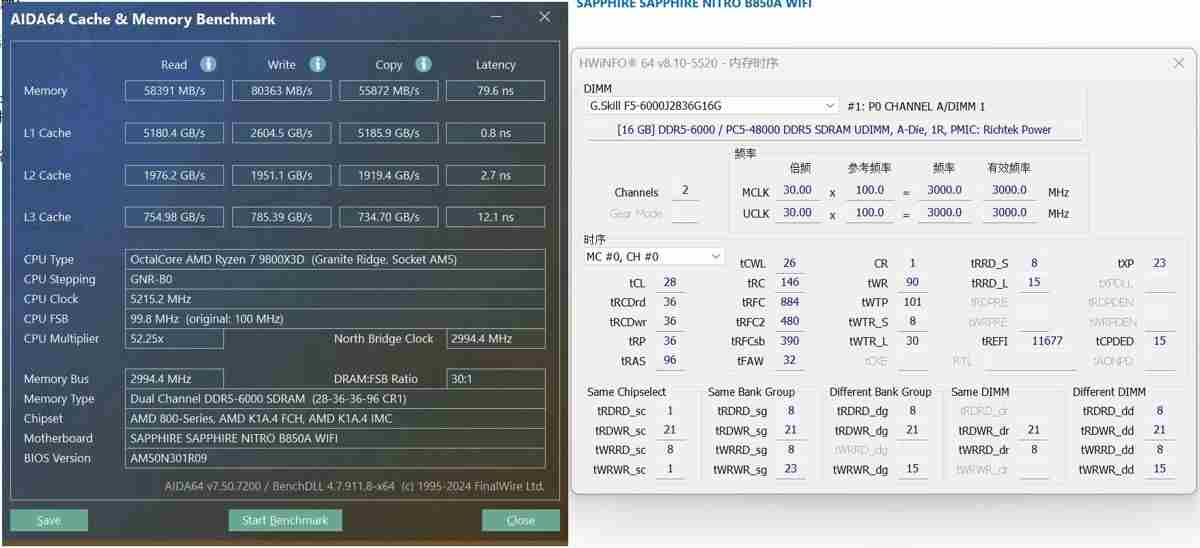
Task: Click UCLK multiplier field 30.00
Action: (x=798, y=213)
